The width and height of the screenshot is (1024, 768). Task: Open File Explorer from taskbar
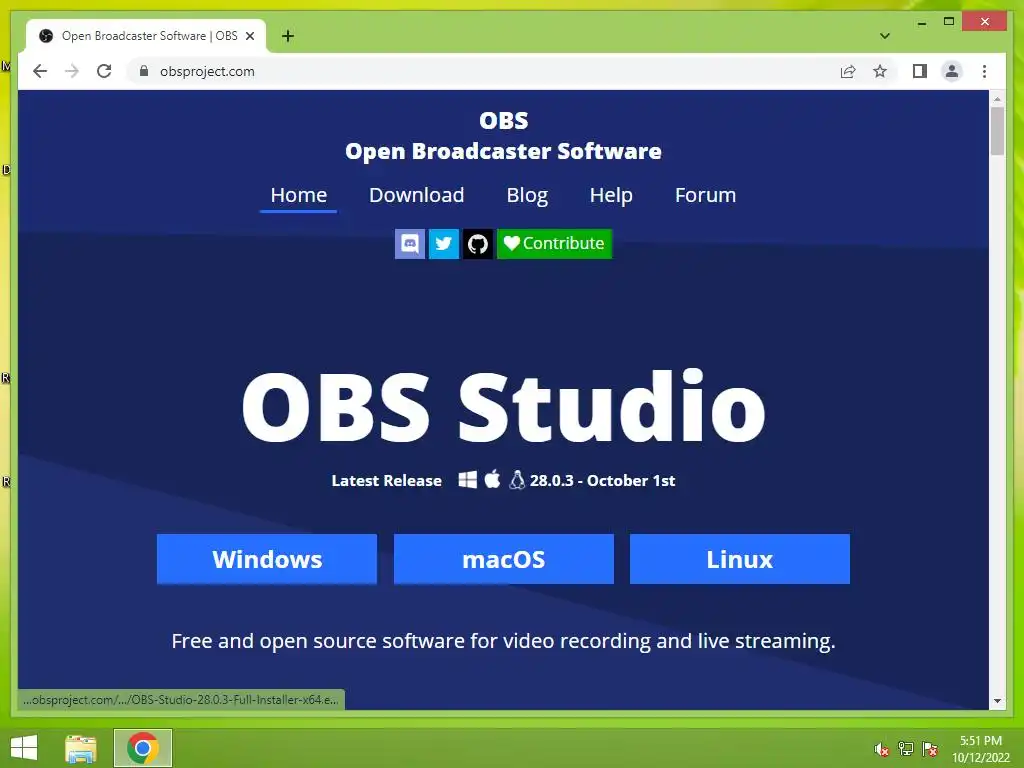[81, 748]
